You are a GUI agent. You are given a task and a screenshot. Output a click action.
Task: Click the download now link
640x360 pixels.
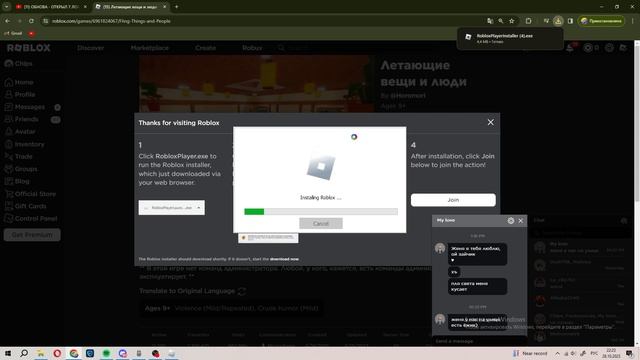click(284, 259)
